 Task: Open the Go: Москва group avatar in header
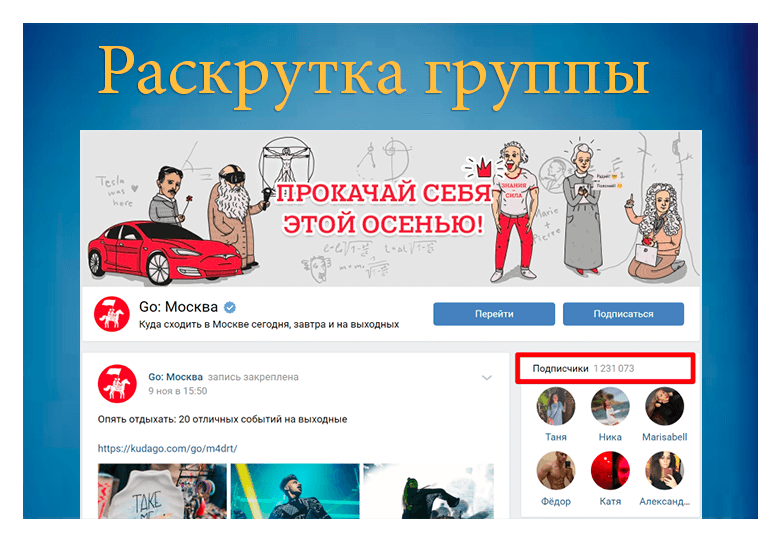112,314
